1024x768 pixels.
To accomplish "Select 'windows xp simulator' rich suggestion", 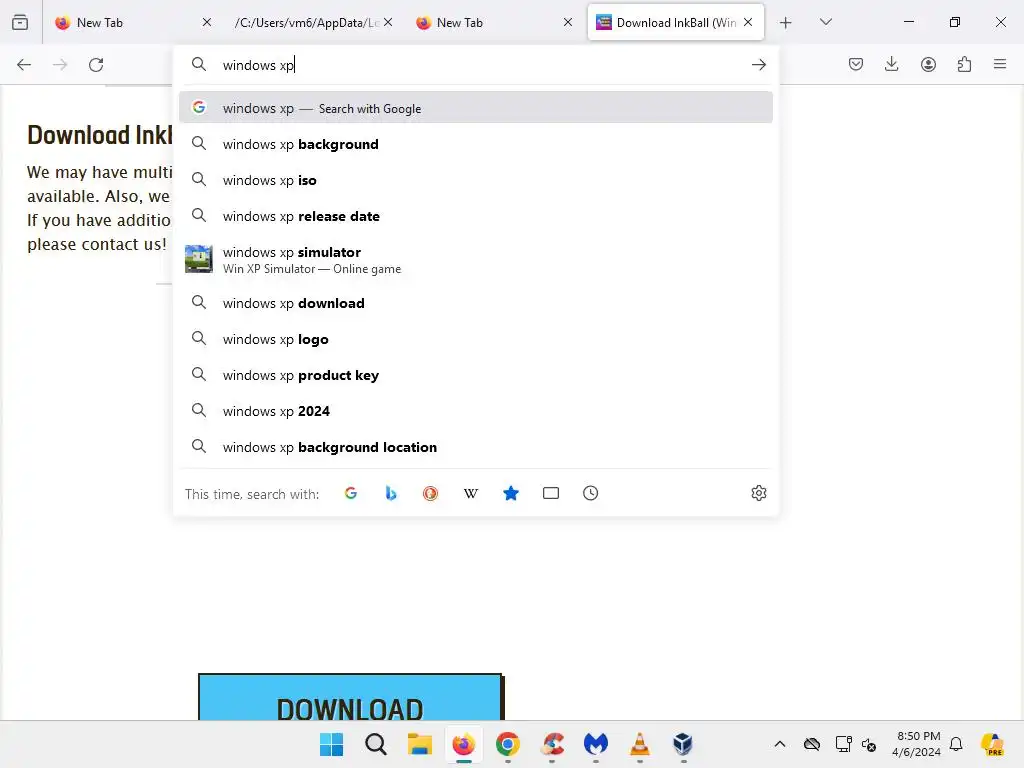I will point(475,259).
